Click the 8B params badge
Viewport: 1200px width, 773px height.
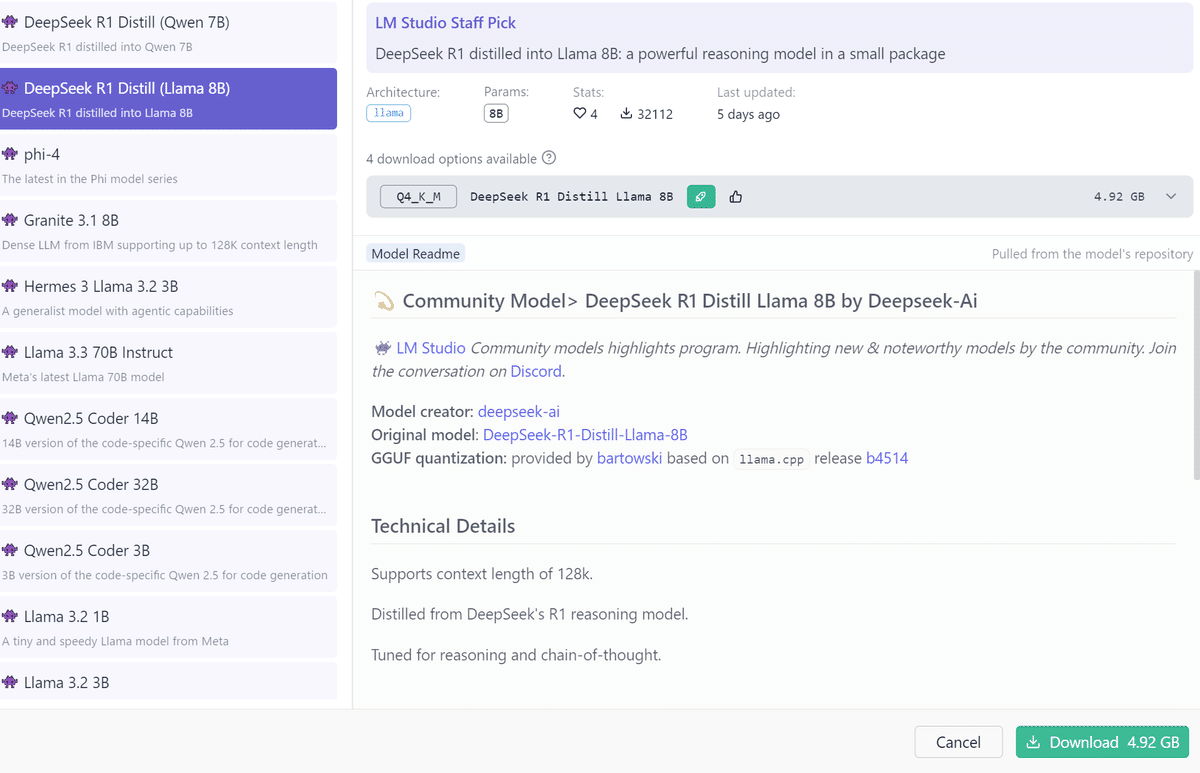click(x=496, y=114)
